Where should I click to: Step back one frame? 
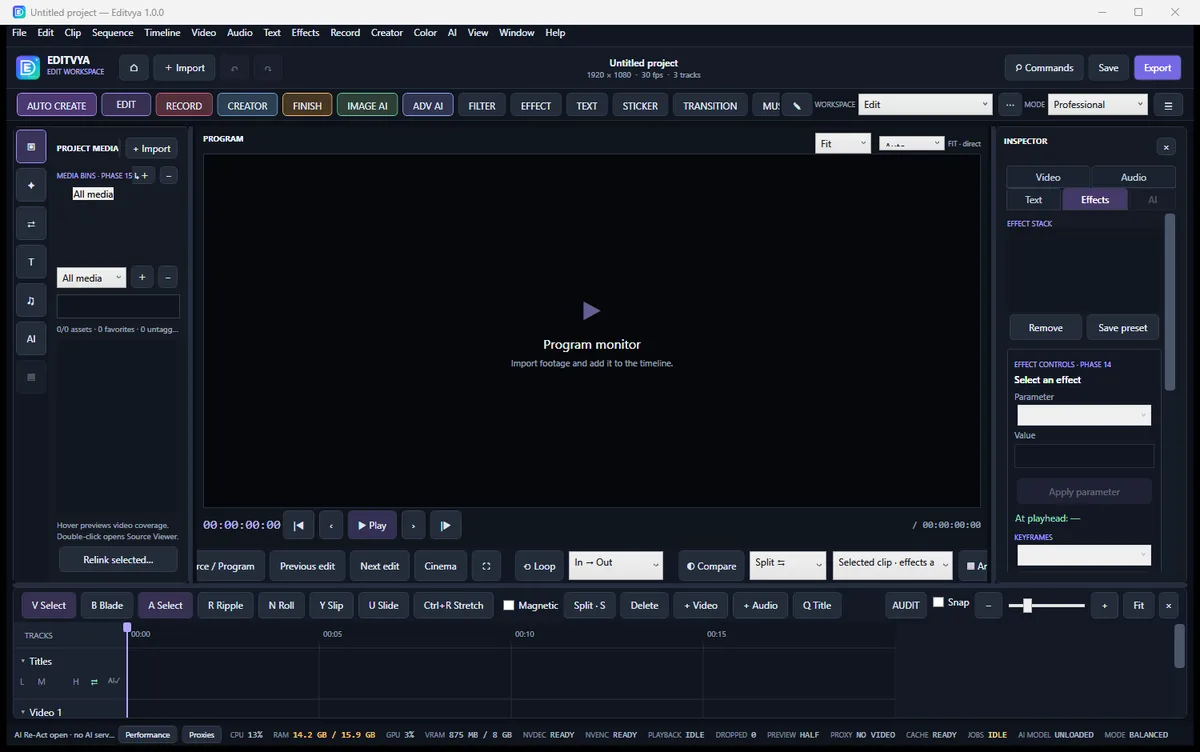331,525
